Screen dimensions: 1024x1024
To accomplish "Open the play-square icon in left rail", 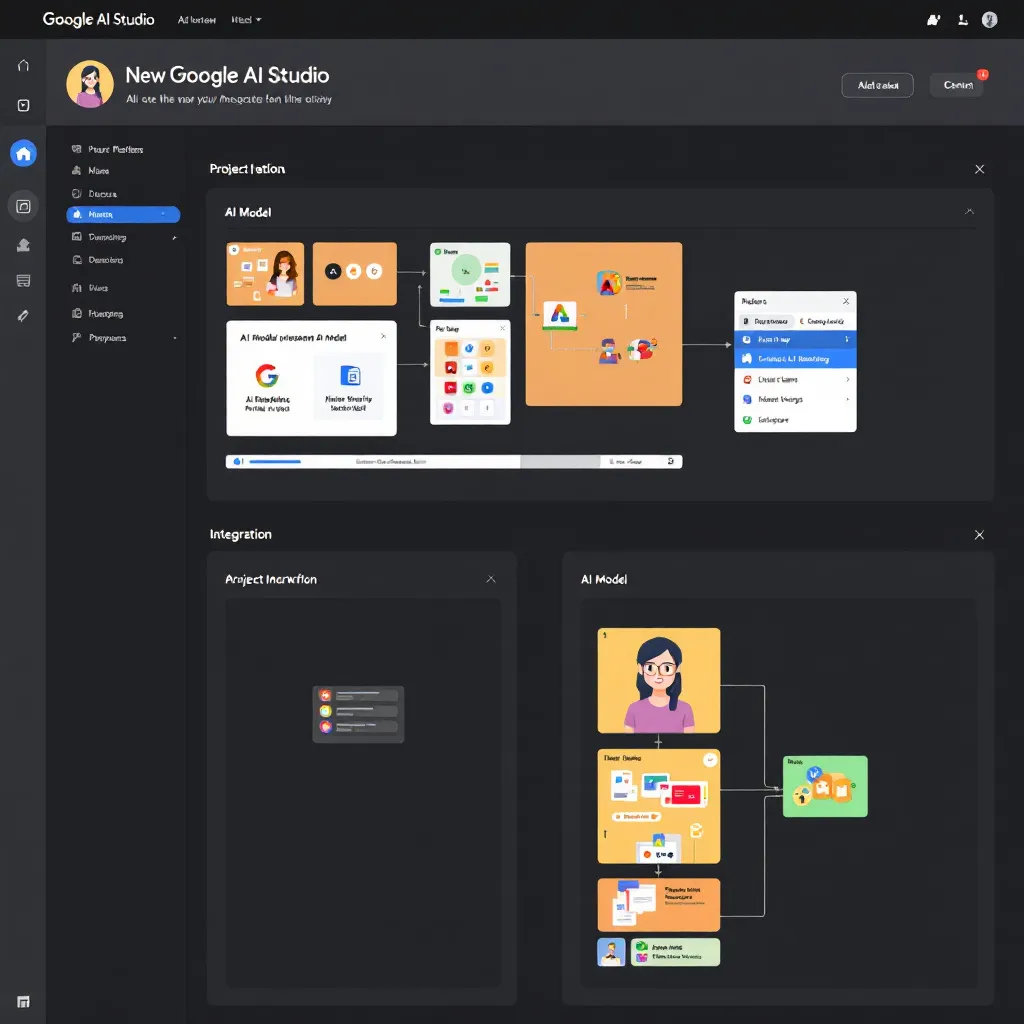I will (x=24, y=105).
